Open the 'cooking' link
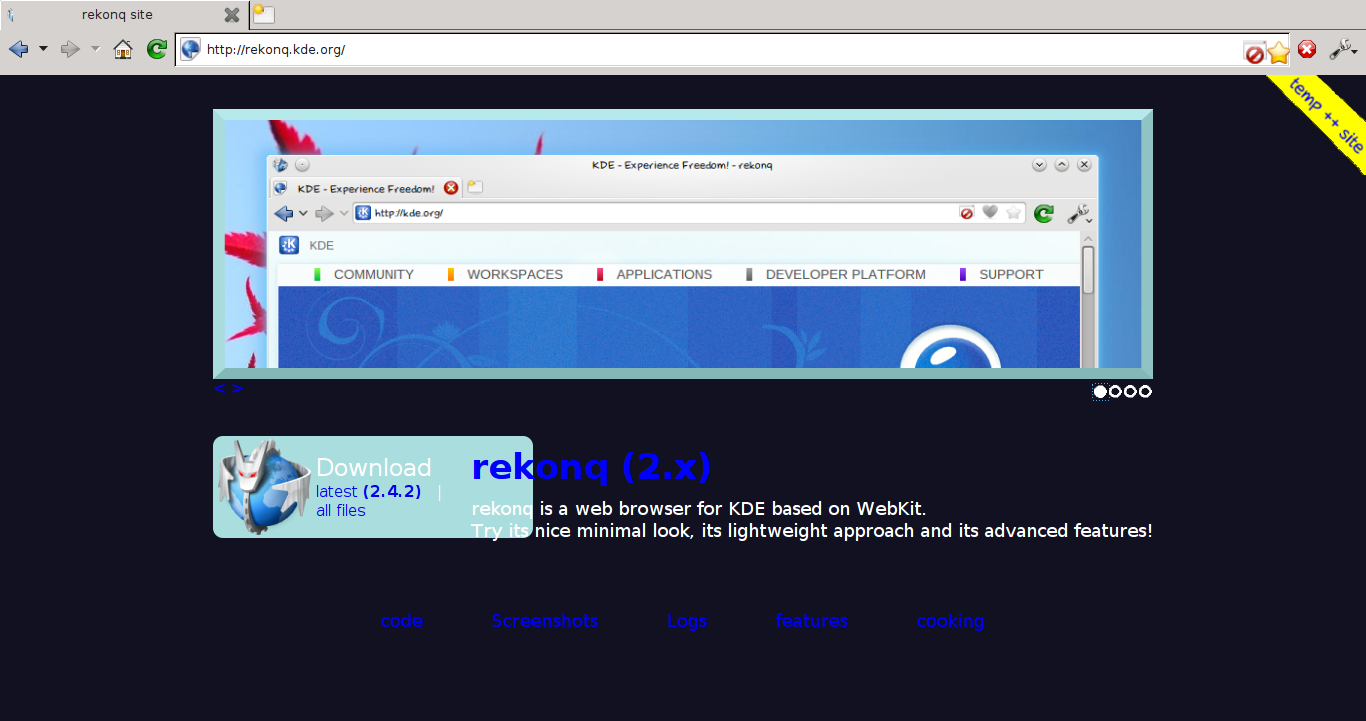 [950, 621]
